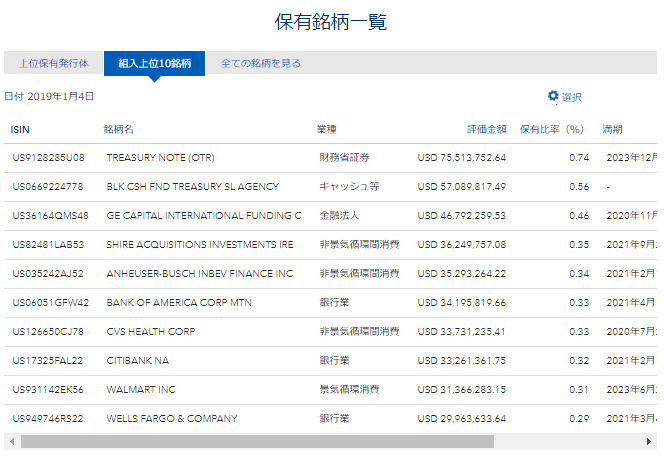Click value USD 36,249,757.08

(462, 245)
